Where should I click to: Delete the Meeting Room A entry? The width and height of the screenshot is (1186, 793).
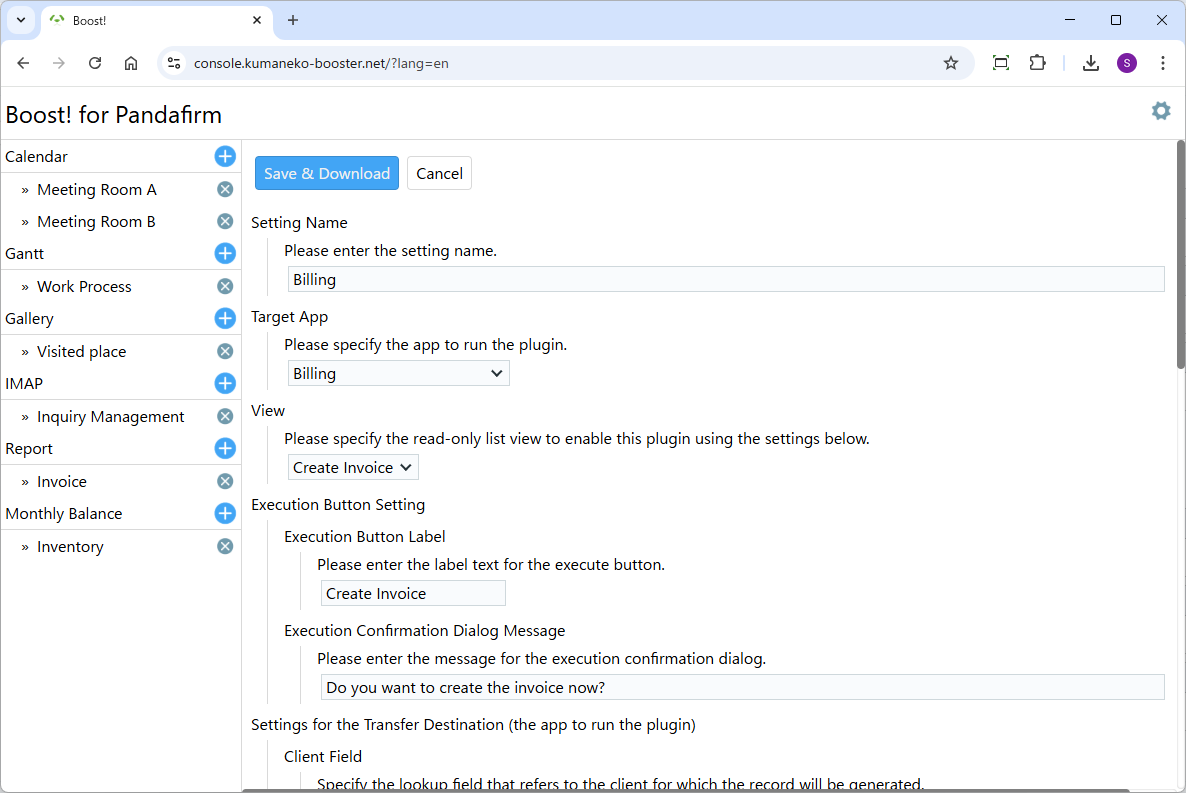(x=225, y=189)
